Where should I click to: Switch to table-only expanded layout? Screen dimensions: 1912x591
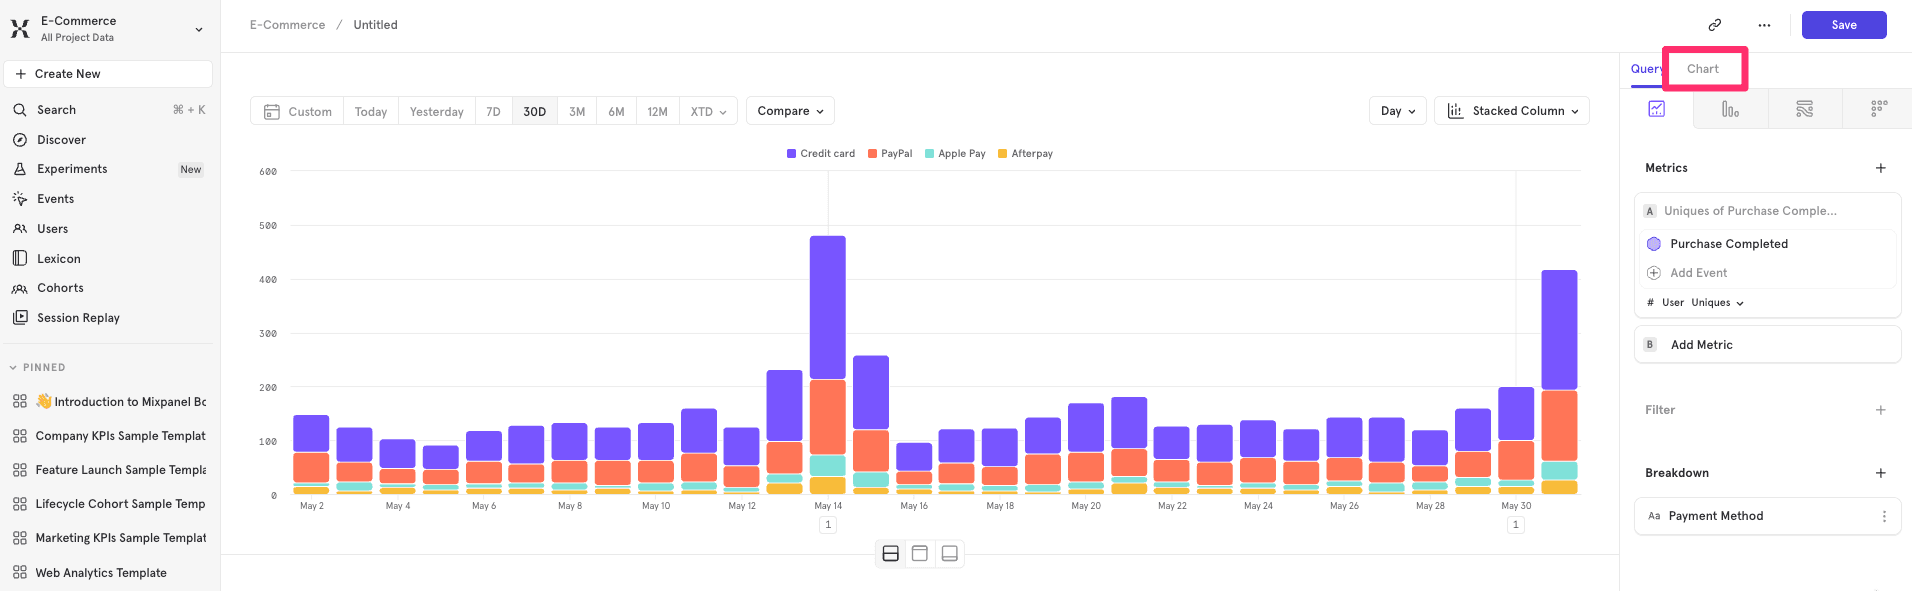point(950,554)
